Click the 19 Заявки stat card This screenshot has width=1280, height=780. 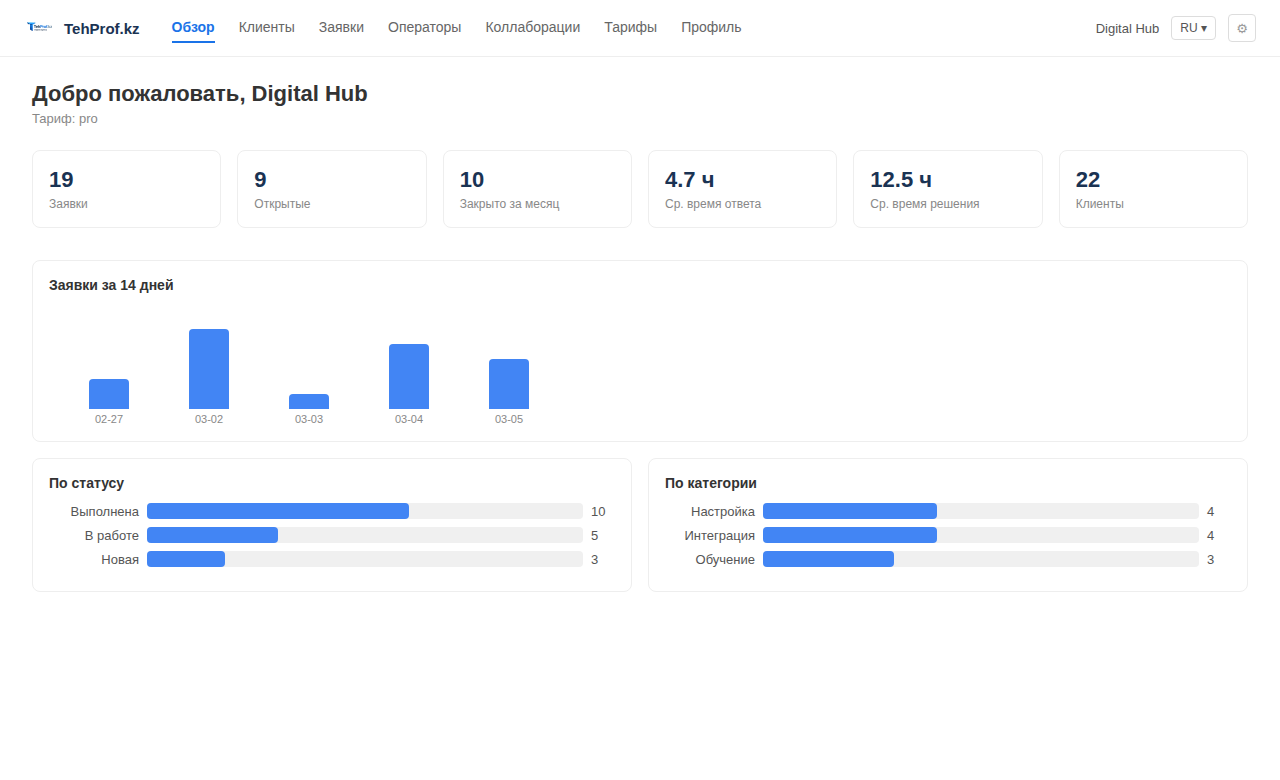point(126,189)
